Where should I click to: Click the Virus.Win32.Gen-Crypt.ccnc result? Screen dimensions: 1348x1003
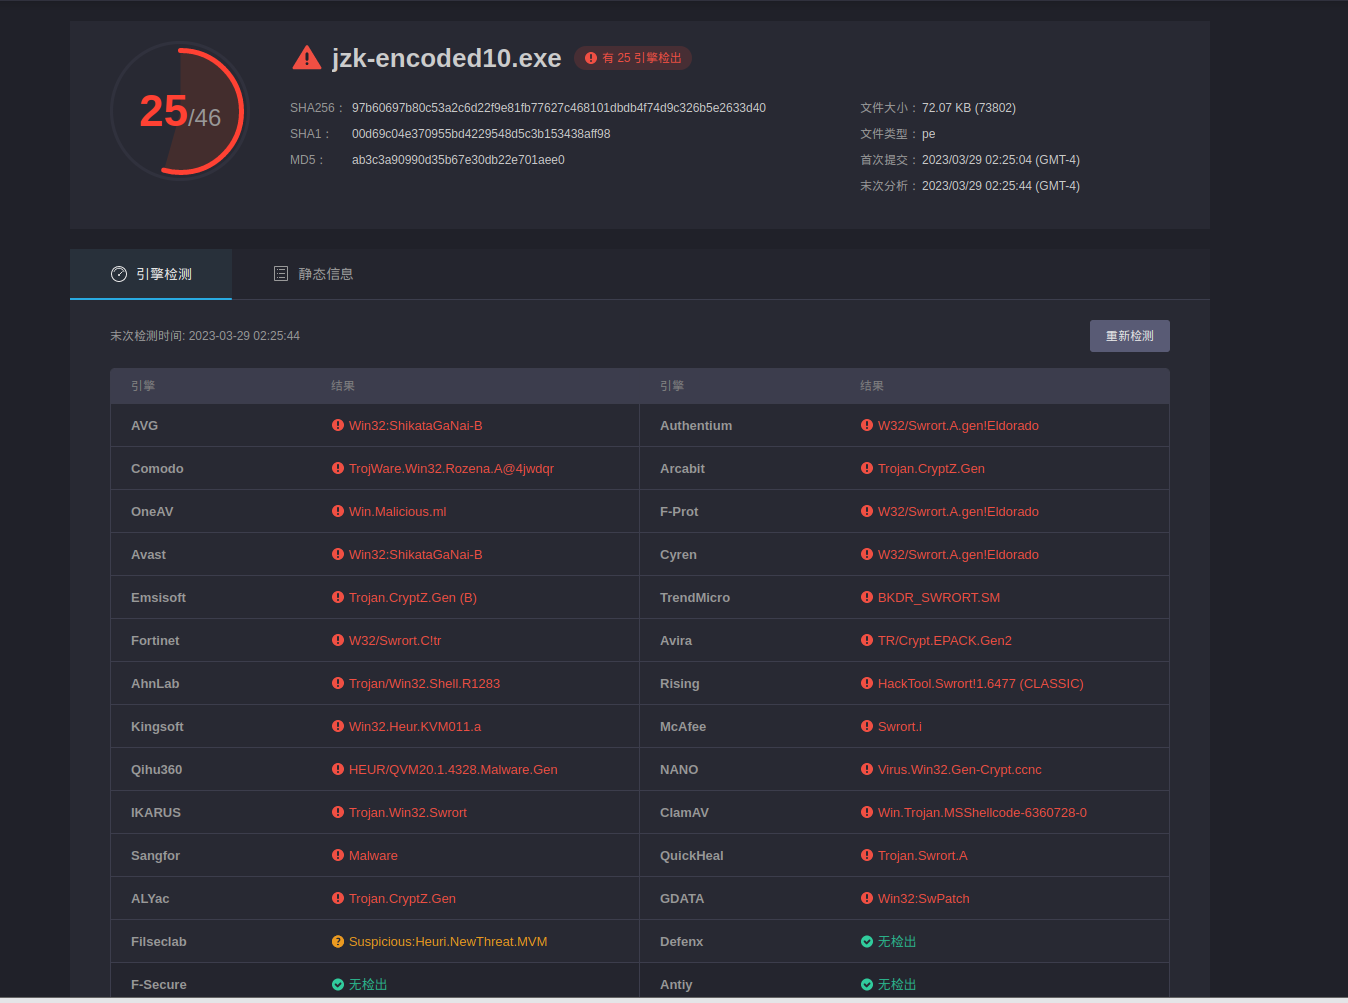(x=960, y=769)
